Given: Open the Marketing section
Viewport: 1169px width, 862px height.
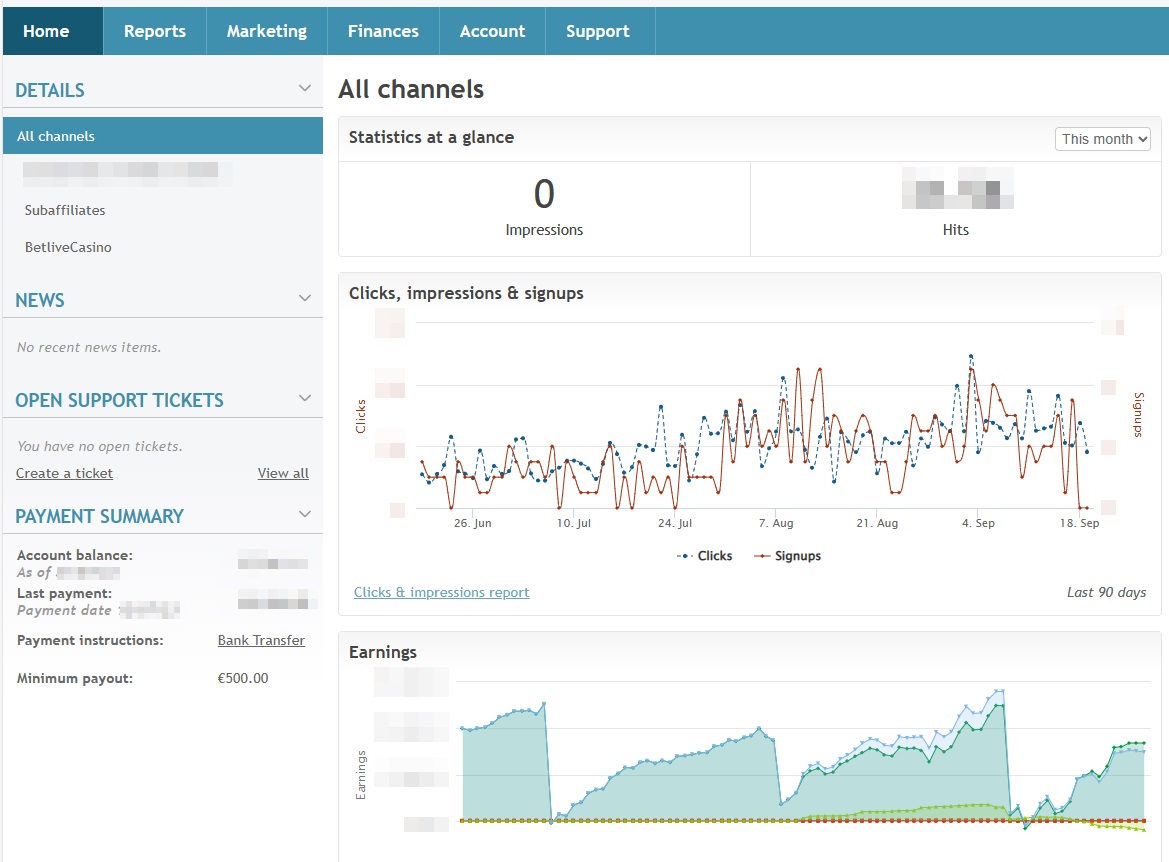Looking at the screenshot, I should (x=266, y=31).
